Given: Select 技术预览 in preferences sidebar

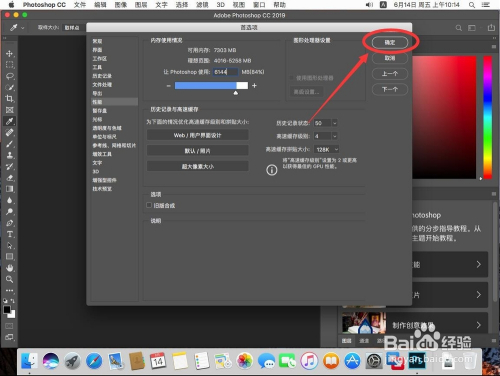Looking at the screenshot, I should click(x=102, y=189).
